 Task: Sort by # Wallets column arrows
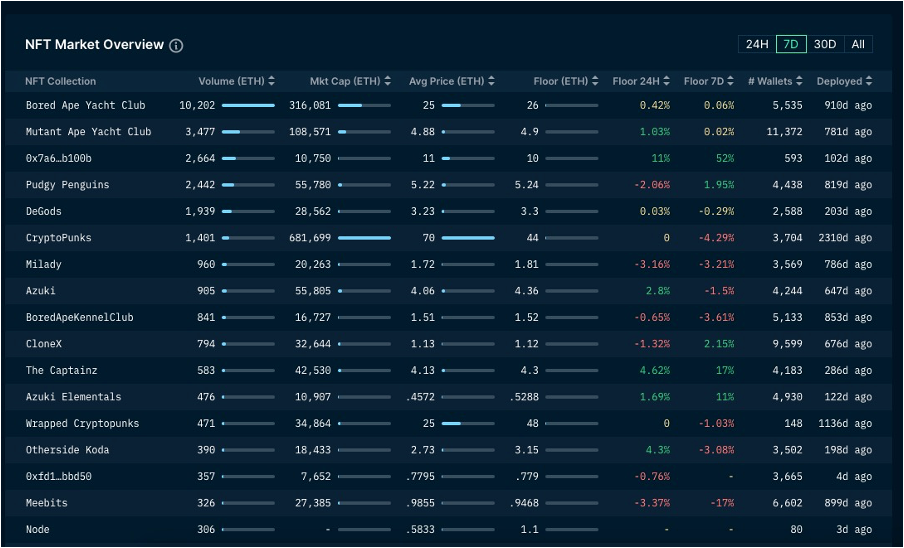800,81
